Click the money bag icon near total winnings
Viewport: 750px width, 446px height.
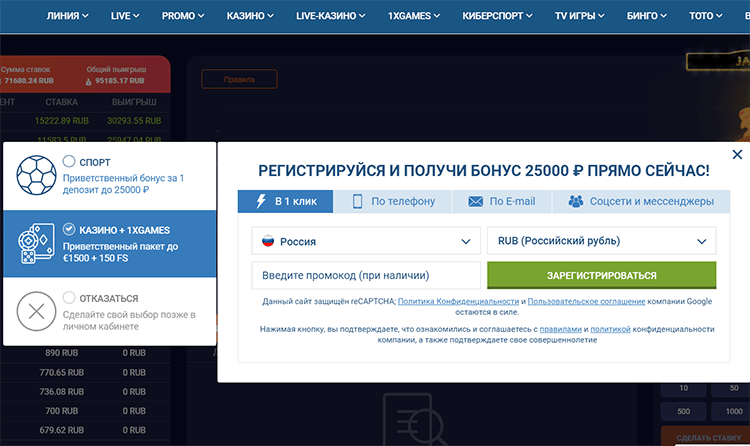(x=88, y=81)
